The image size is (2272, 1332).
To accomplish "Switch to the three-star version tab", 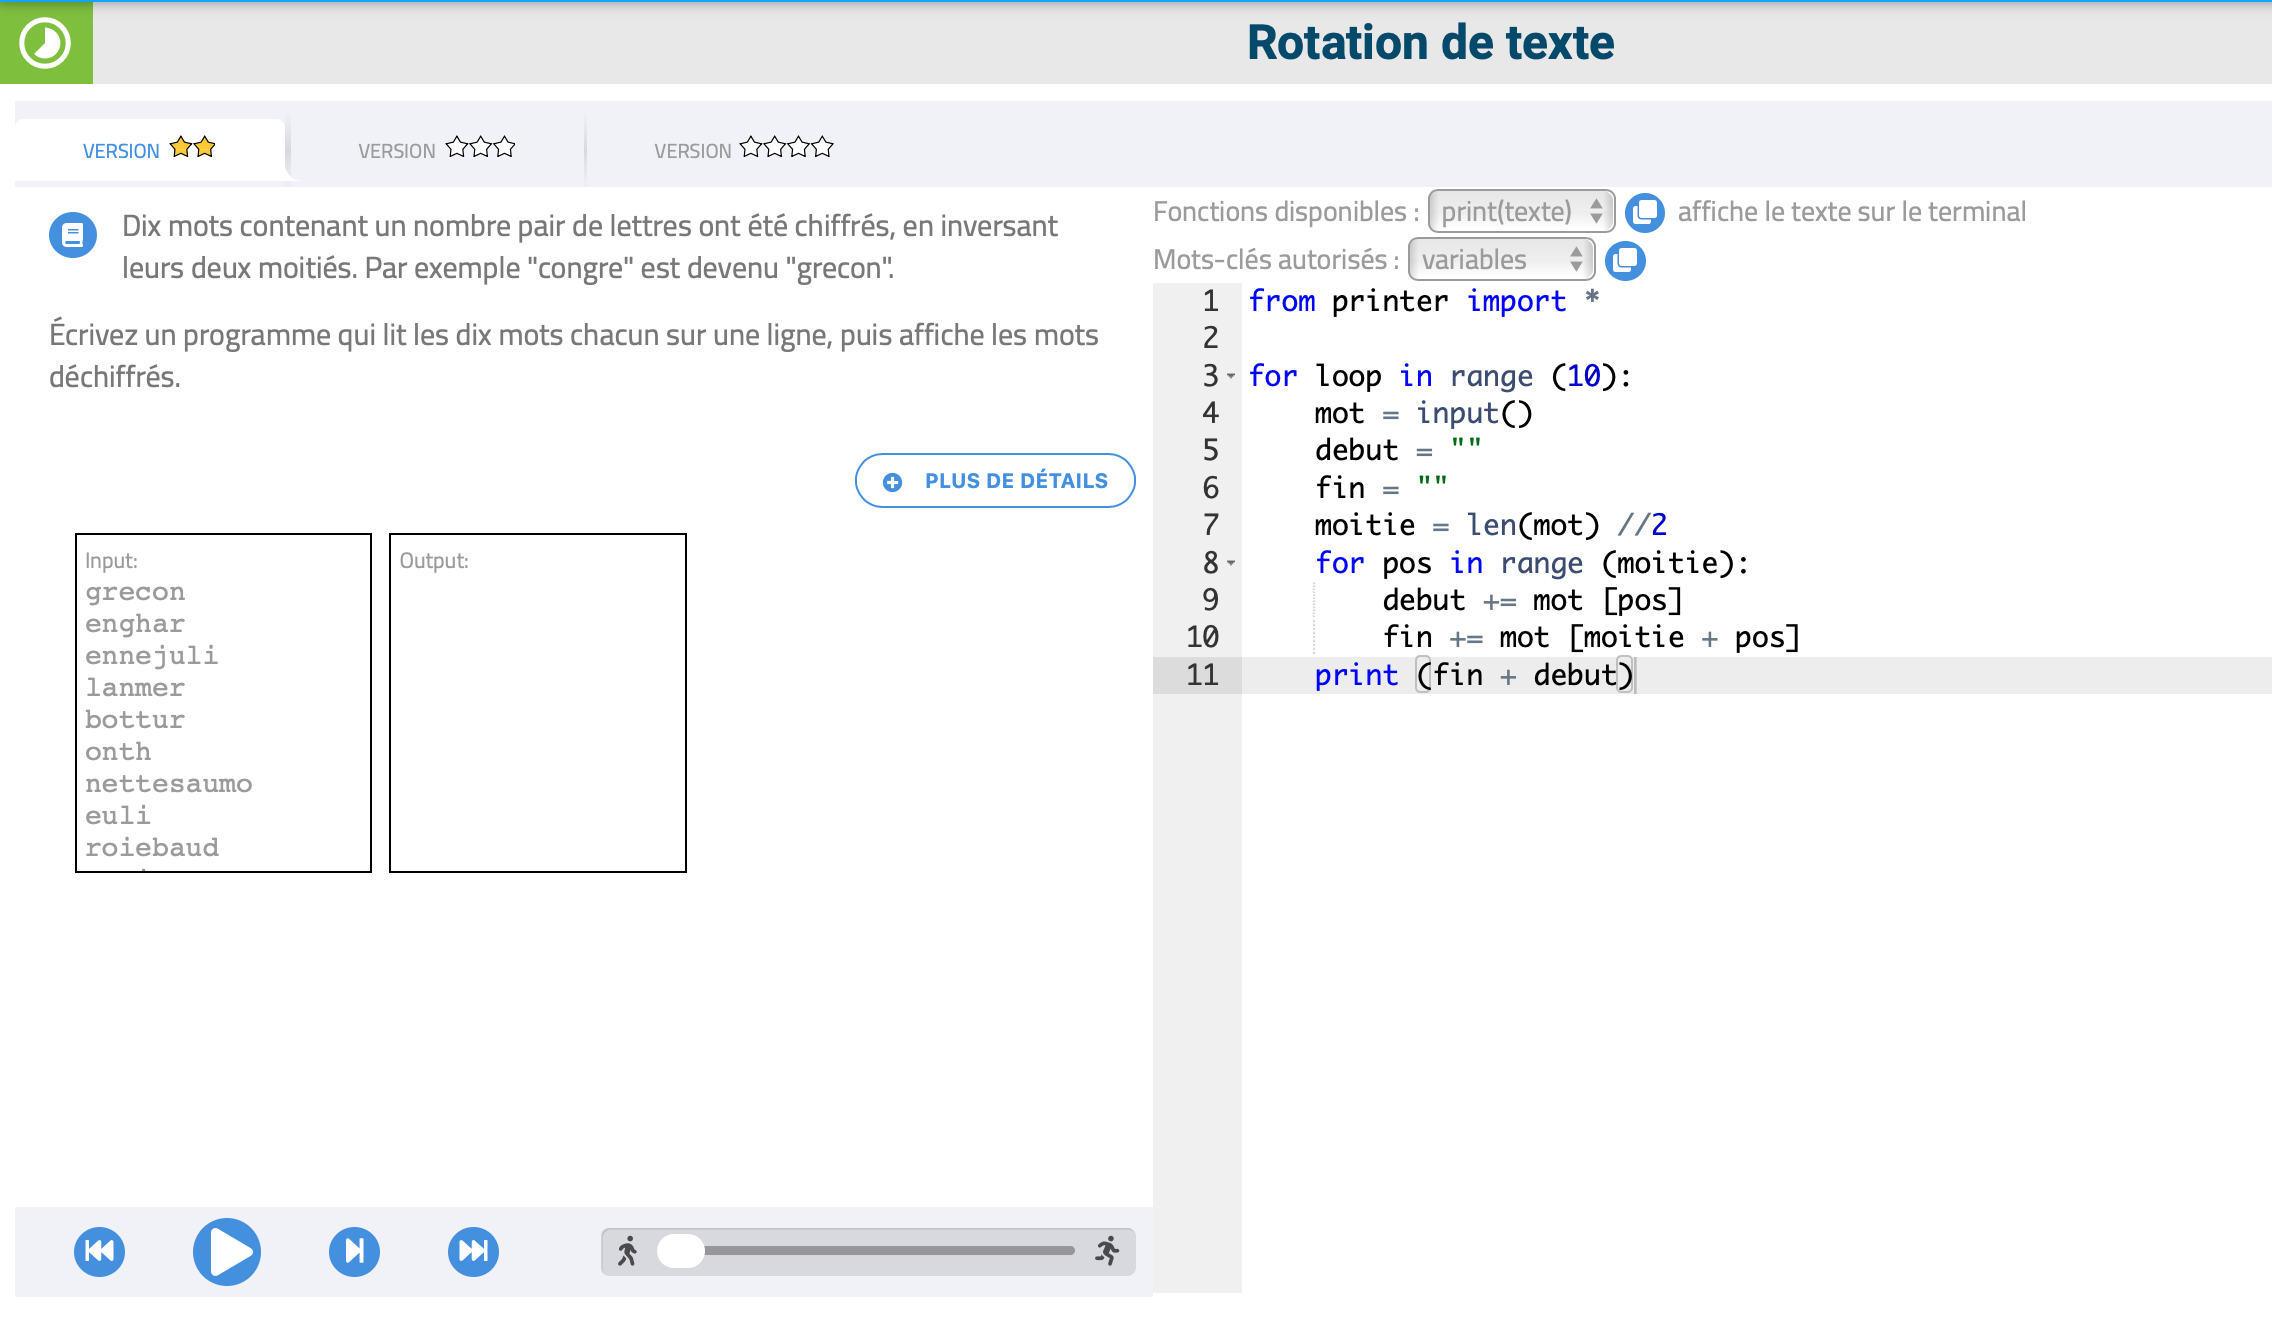I will click(436, 150).
